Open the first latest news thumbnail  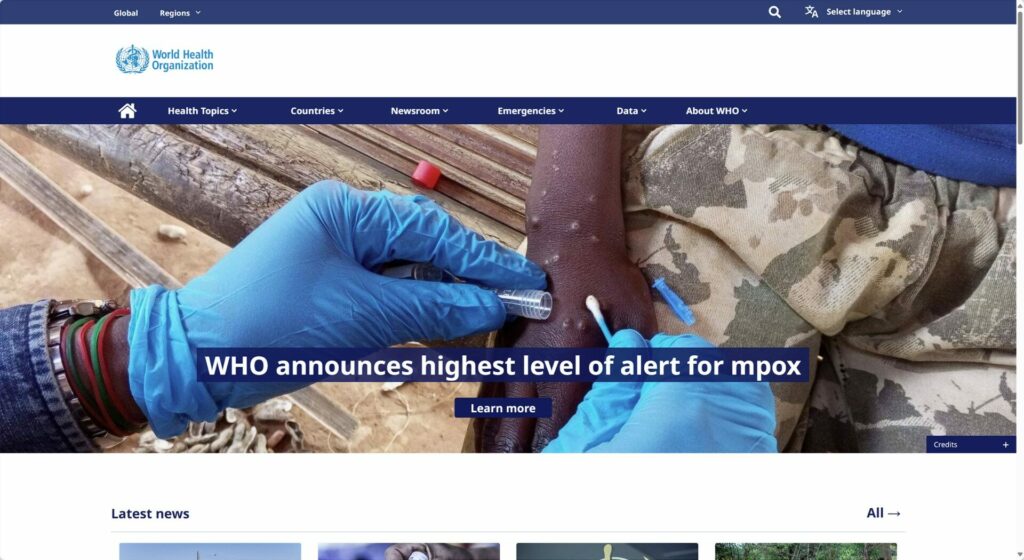point(210,552)
